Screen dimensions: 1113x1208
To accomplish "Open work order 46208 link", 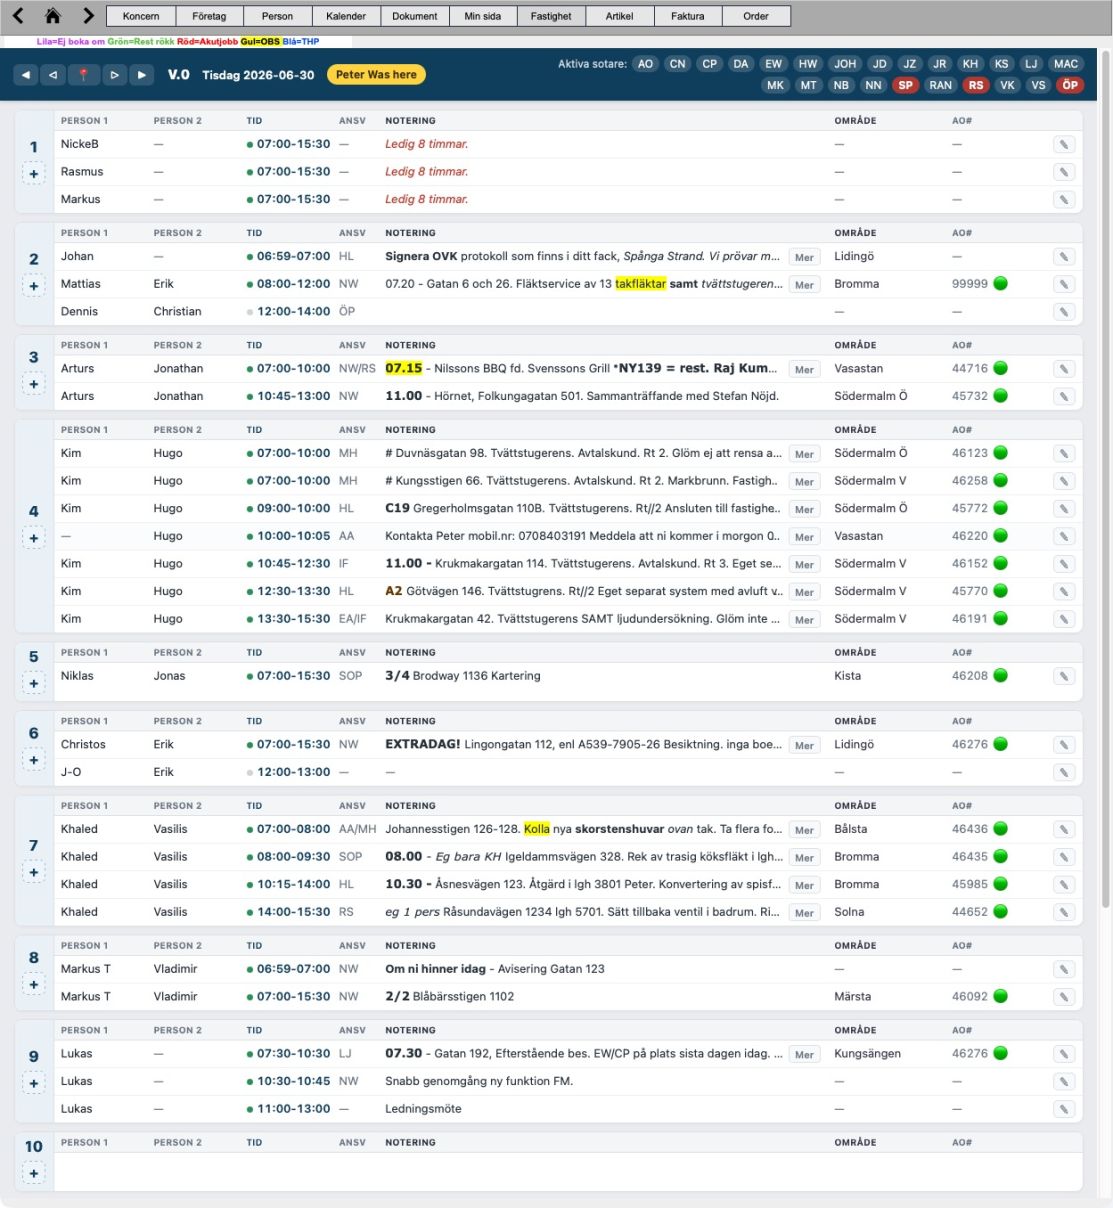I will pyautogui.click(x=970, y=676).
